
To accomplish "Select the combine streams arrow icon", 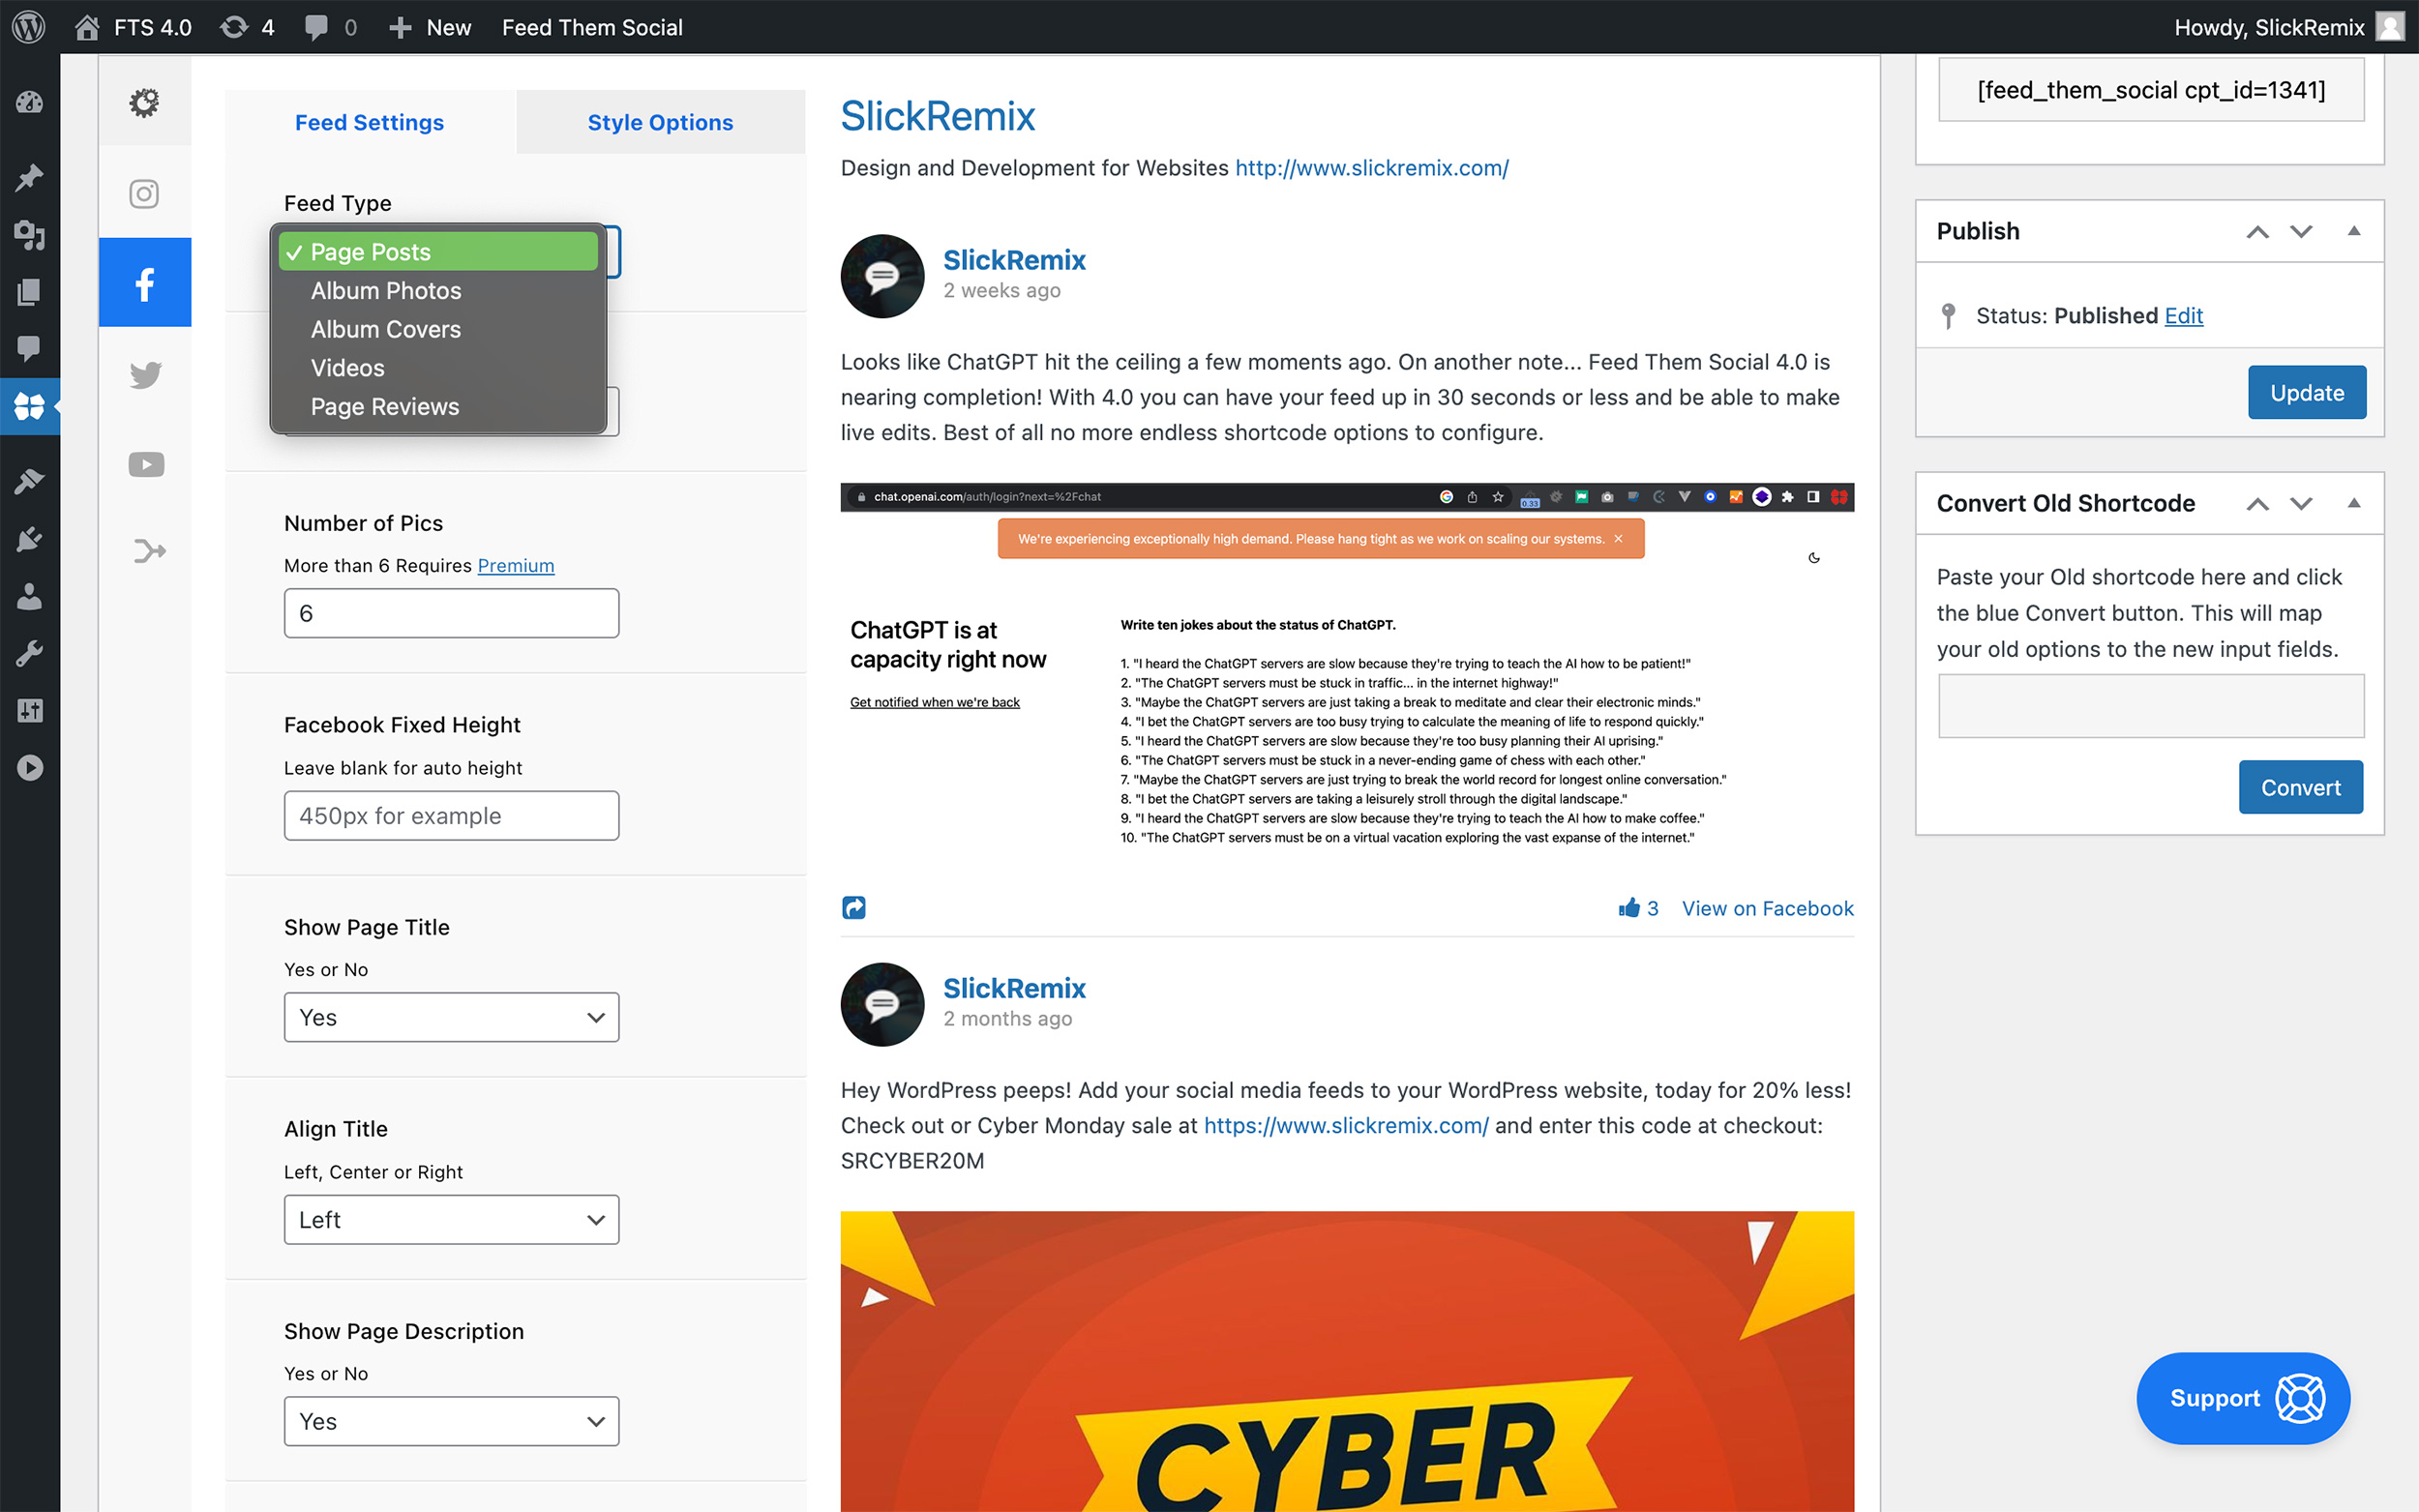I will pos(148,551).
